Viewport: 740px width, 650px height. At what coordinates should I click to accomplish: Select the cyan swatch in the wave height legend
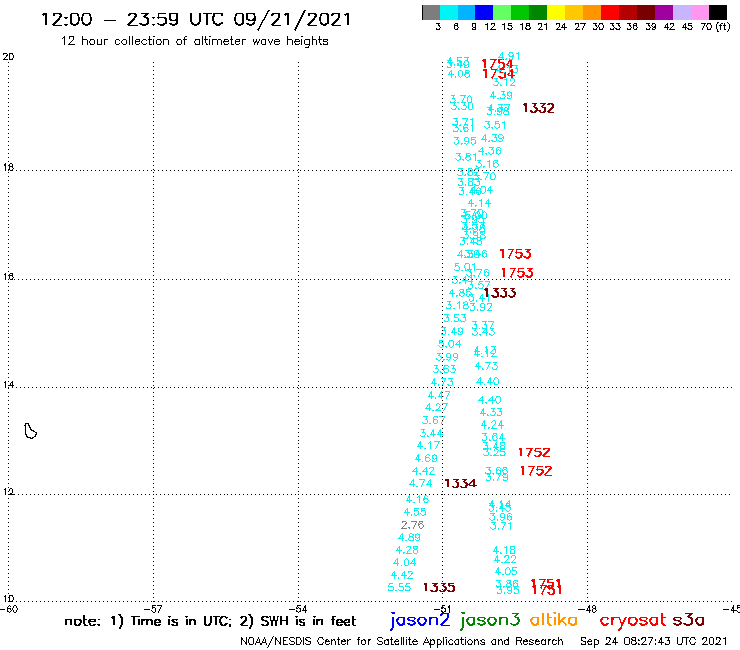pos(449,12)
